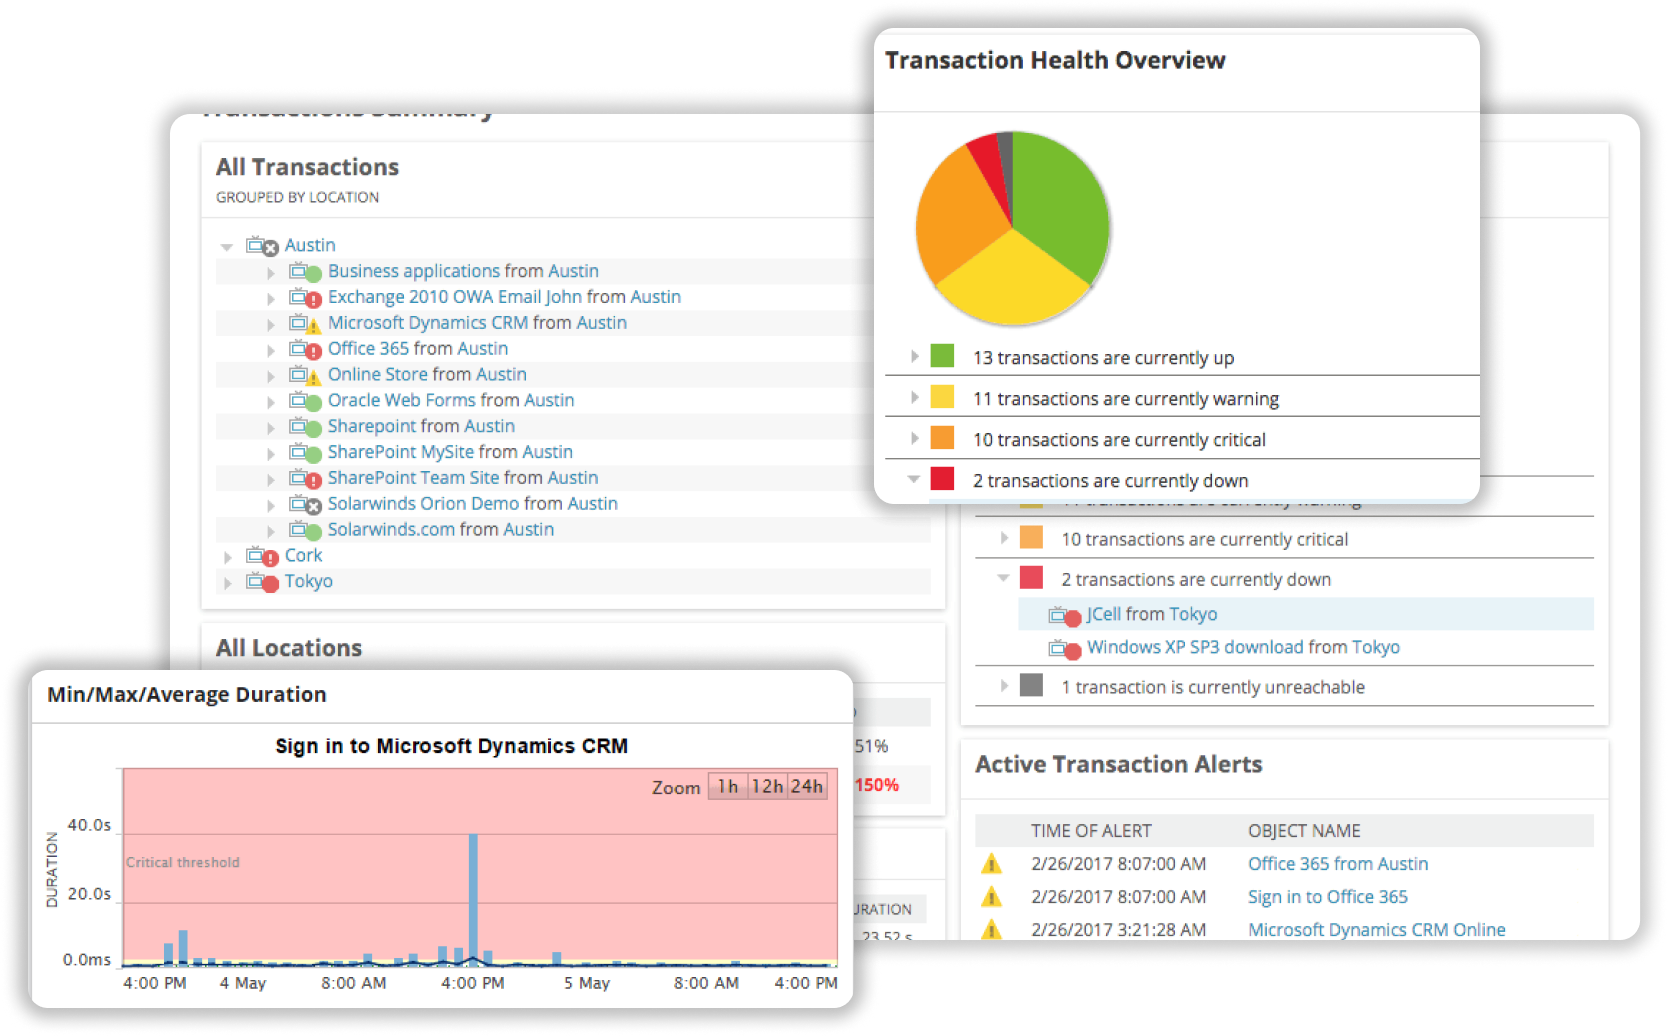Click down-status icon beside JCell from Tokyo

tap(1065, 616)
